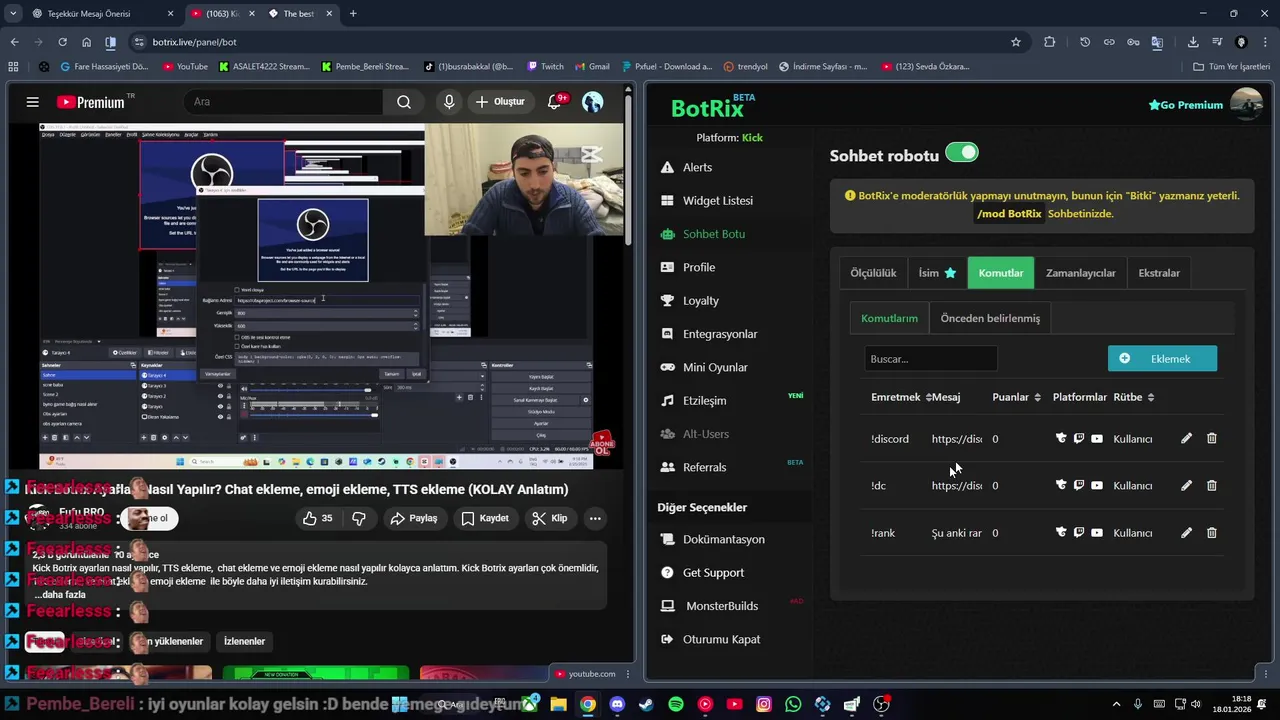The image size is (1280, 720).
Task: Click YouTube Oluştur button
Action: tap(500, 101)
